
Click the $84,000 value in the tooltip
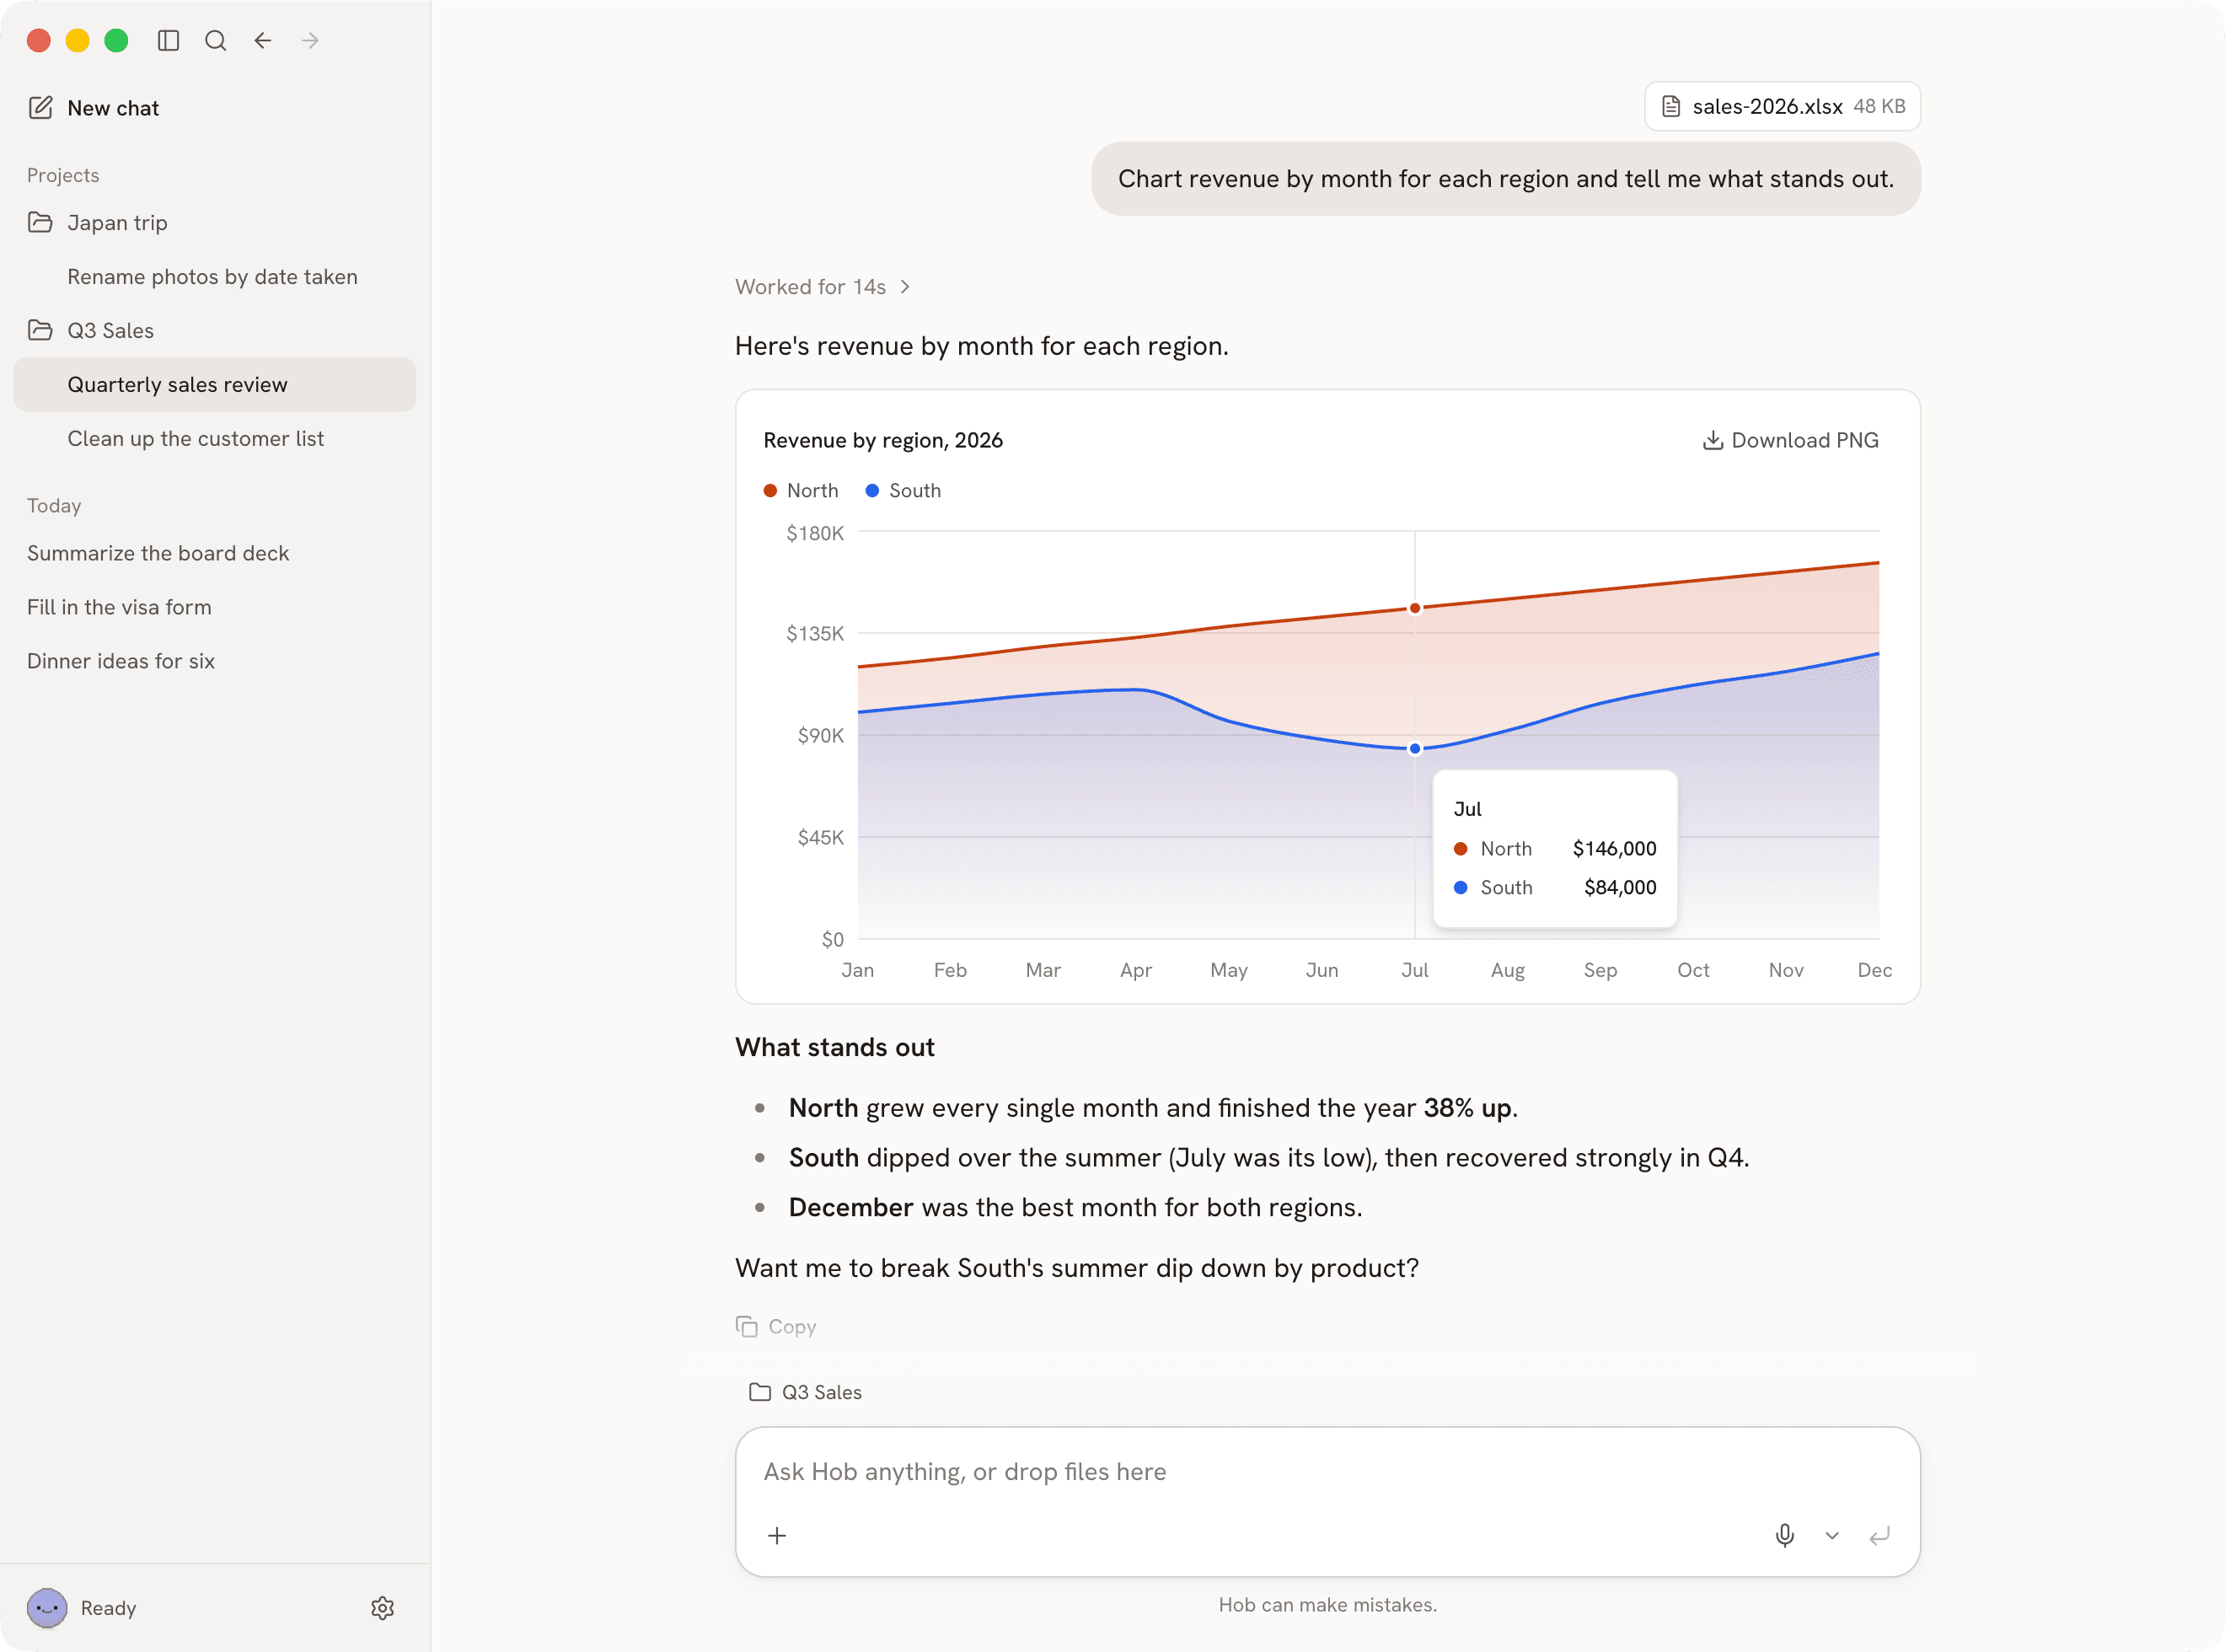click(x=1620, y=887)
